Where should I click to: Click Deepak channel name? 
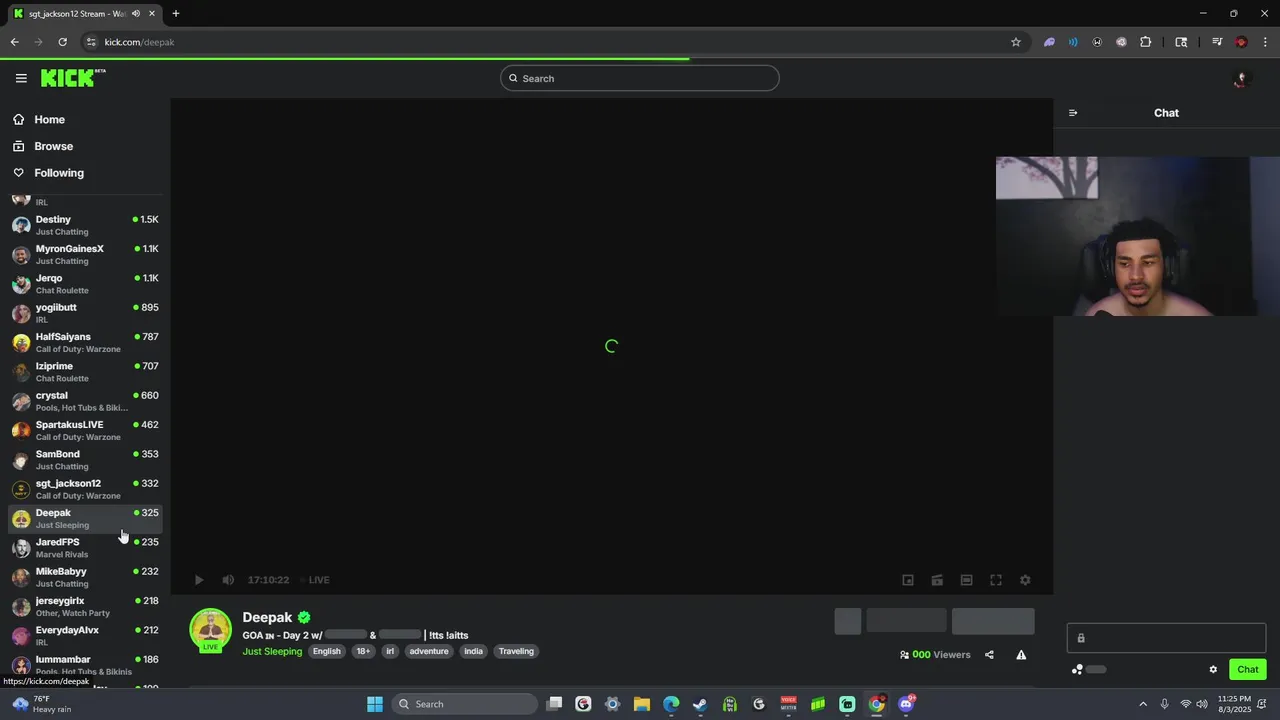(x=267, y=617)
